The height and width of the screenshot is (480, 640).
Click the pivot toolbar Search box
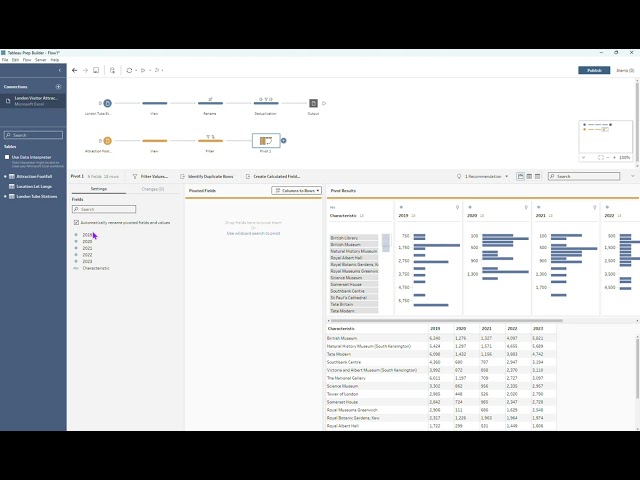584,176
